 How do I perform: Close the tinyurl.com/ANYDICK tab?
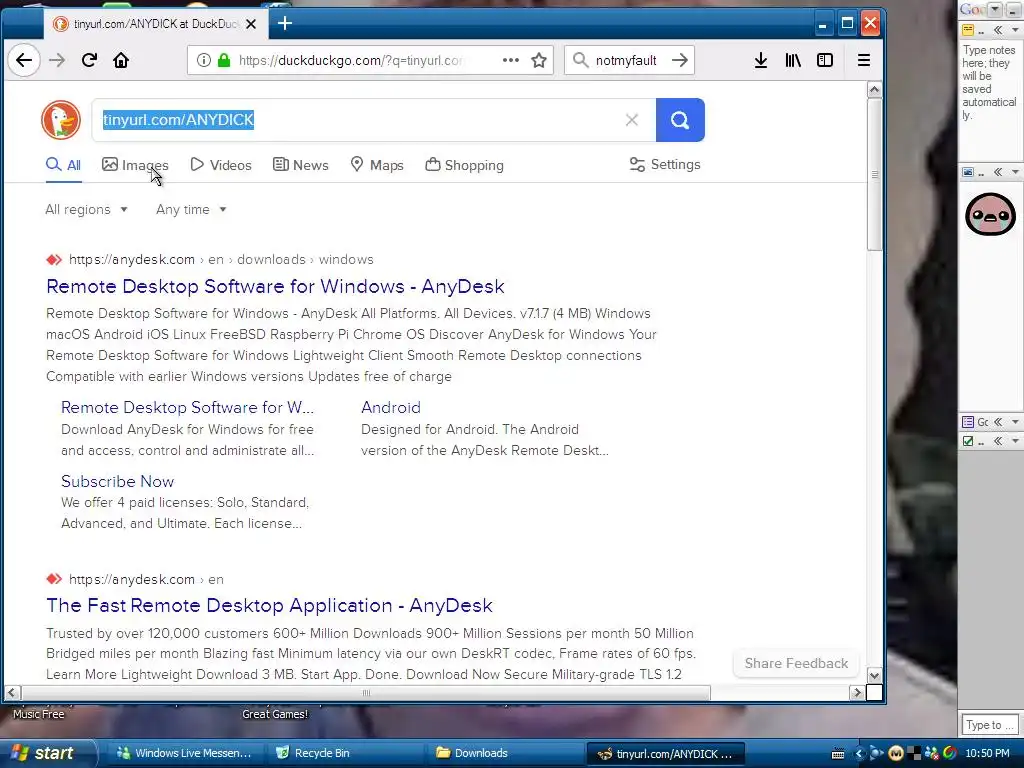click(x=251, y=24)
